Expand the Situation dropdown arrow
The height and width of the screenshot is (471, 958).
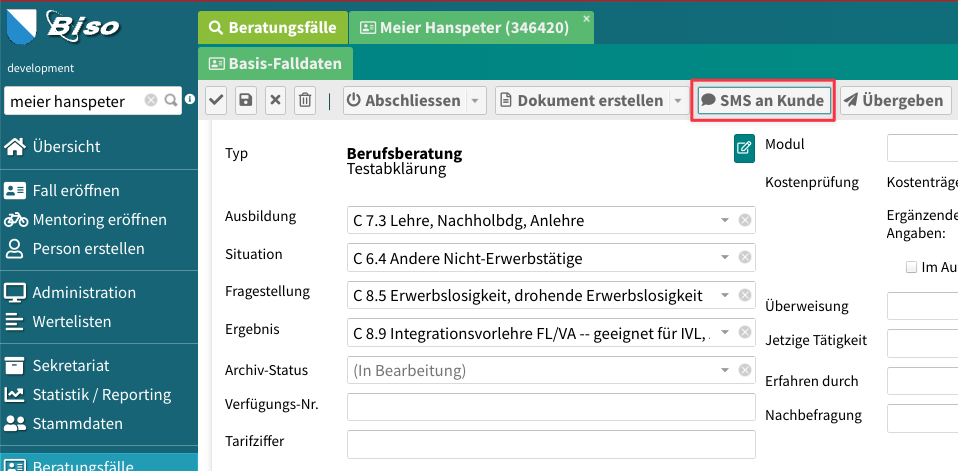coord(725,258)
